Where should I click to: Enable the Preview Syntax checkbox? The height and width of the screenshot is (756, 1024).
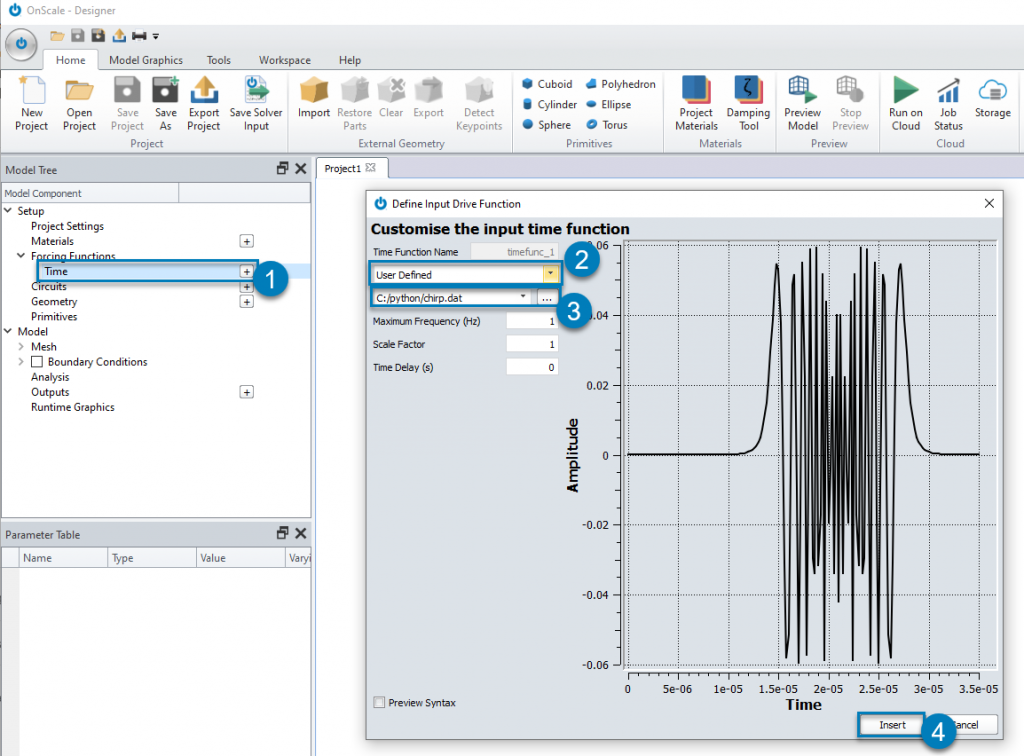pyautogui.click(x=380, y=703)
